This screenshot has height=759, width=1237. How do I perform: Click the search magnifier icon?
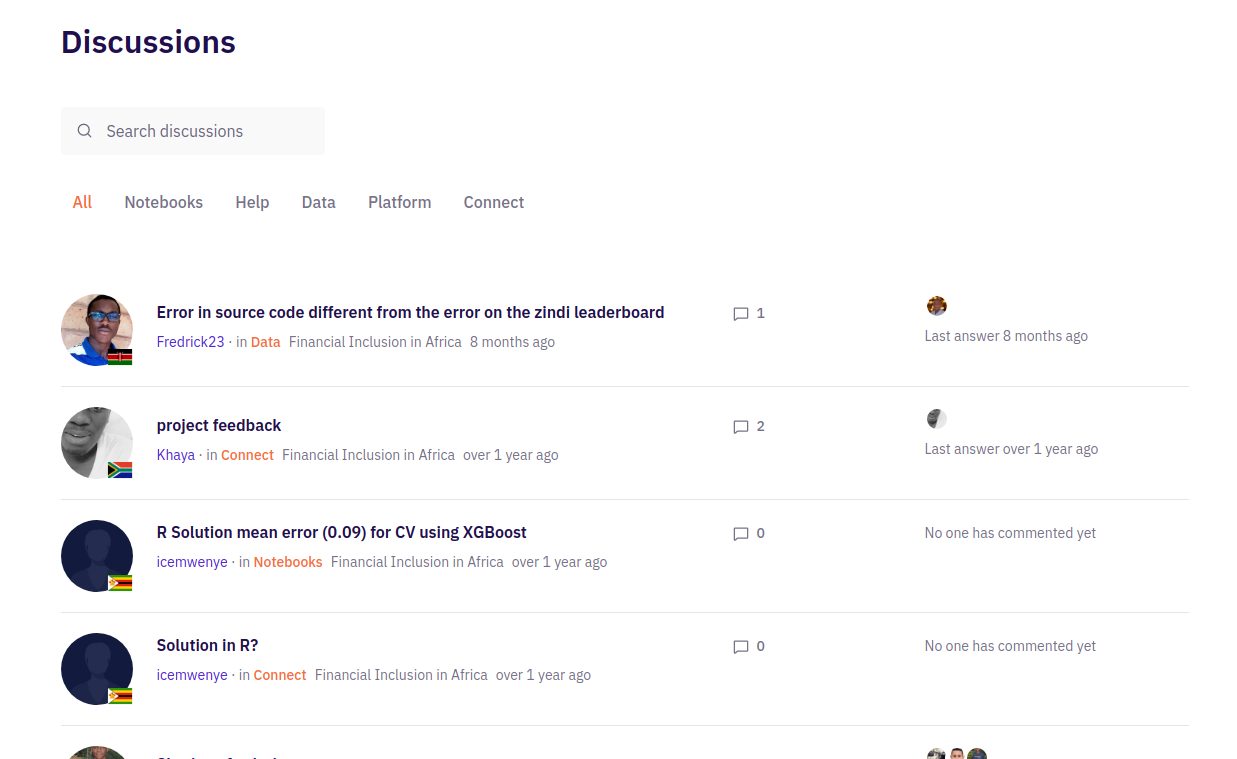tap(85, 131)
